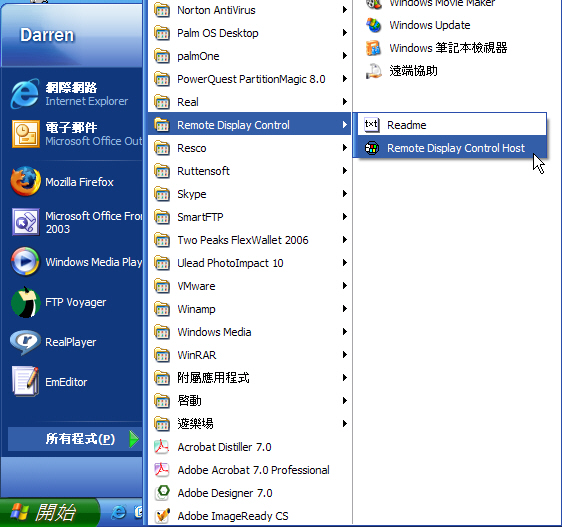The width and height of the screenshot is (562, 527).
Task: Open the 附屬應用程式 program group
Action: [x=249, y=378]
